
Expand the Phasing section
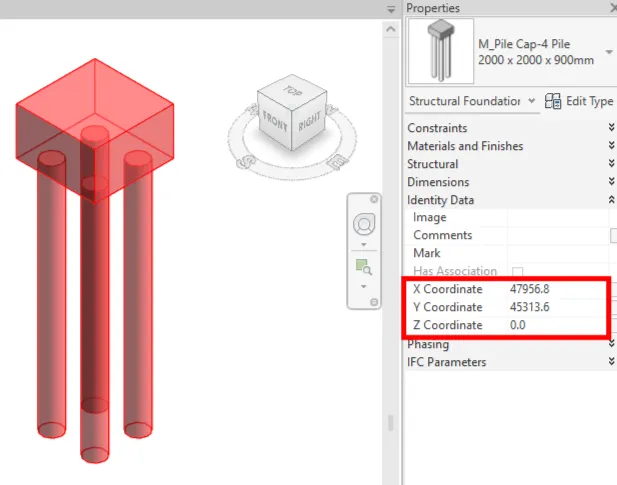pos(611,344)
